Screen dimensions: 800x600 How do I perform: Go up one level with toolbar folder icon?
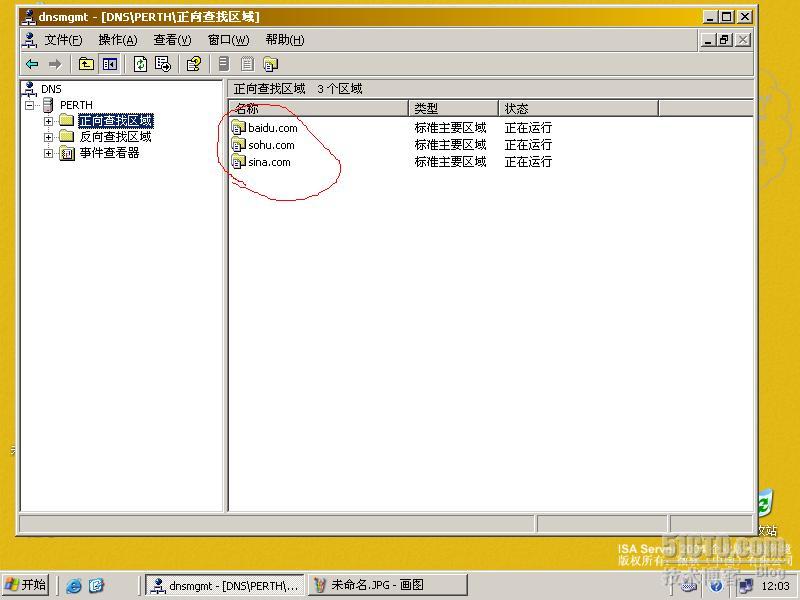pyautogui.click(x=86, y=64)
